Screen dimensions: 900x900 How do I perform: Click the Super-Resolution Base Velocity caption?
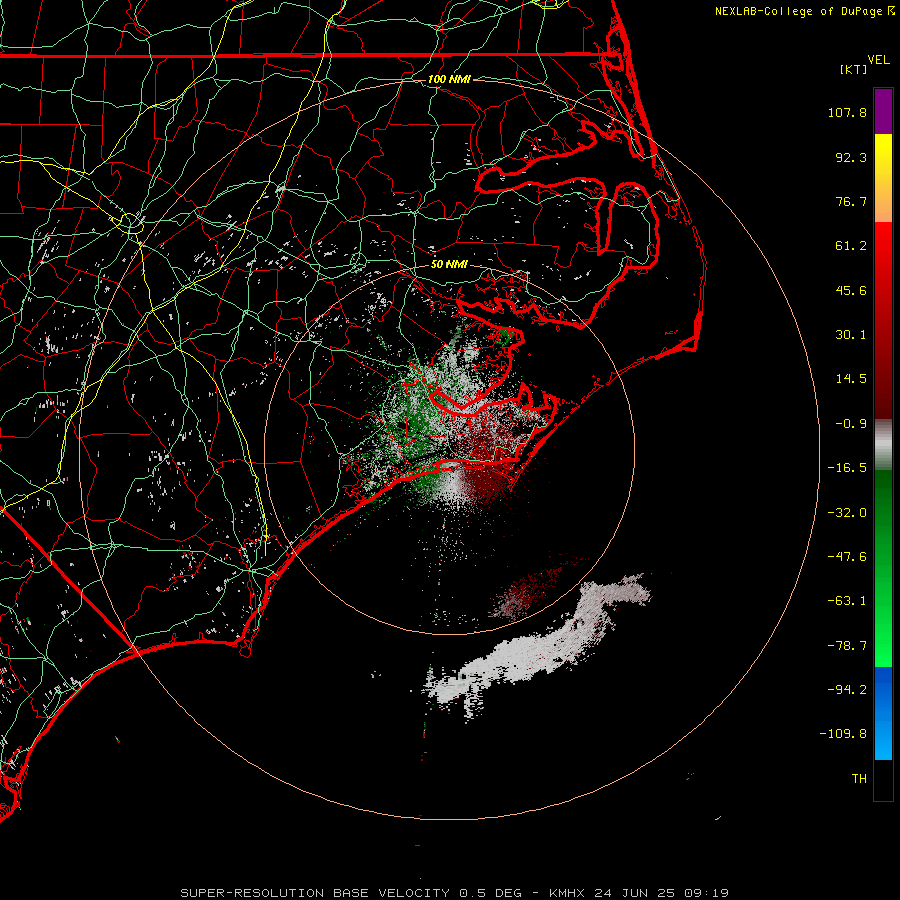click(x=455, y=893)
